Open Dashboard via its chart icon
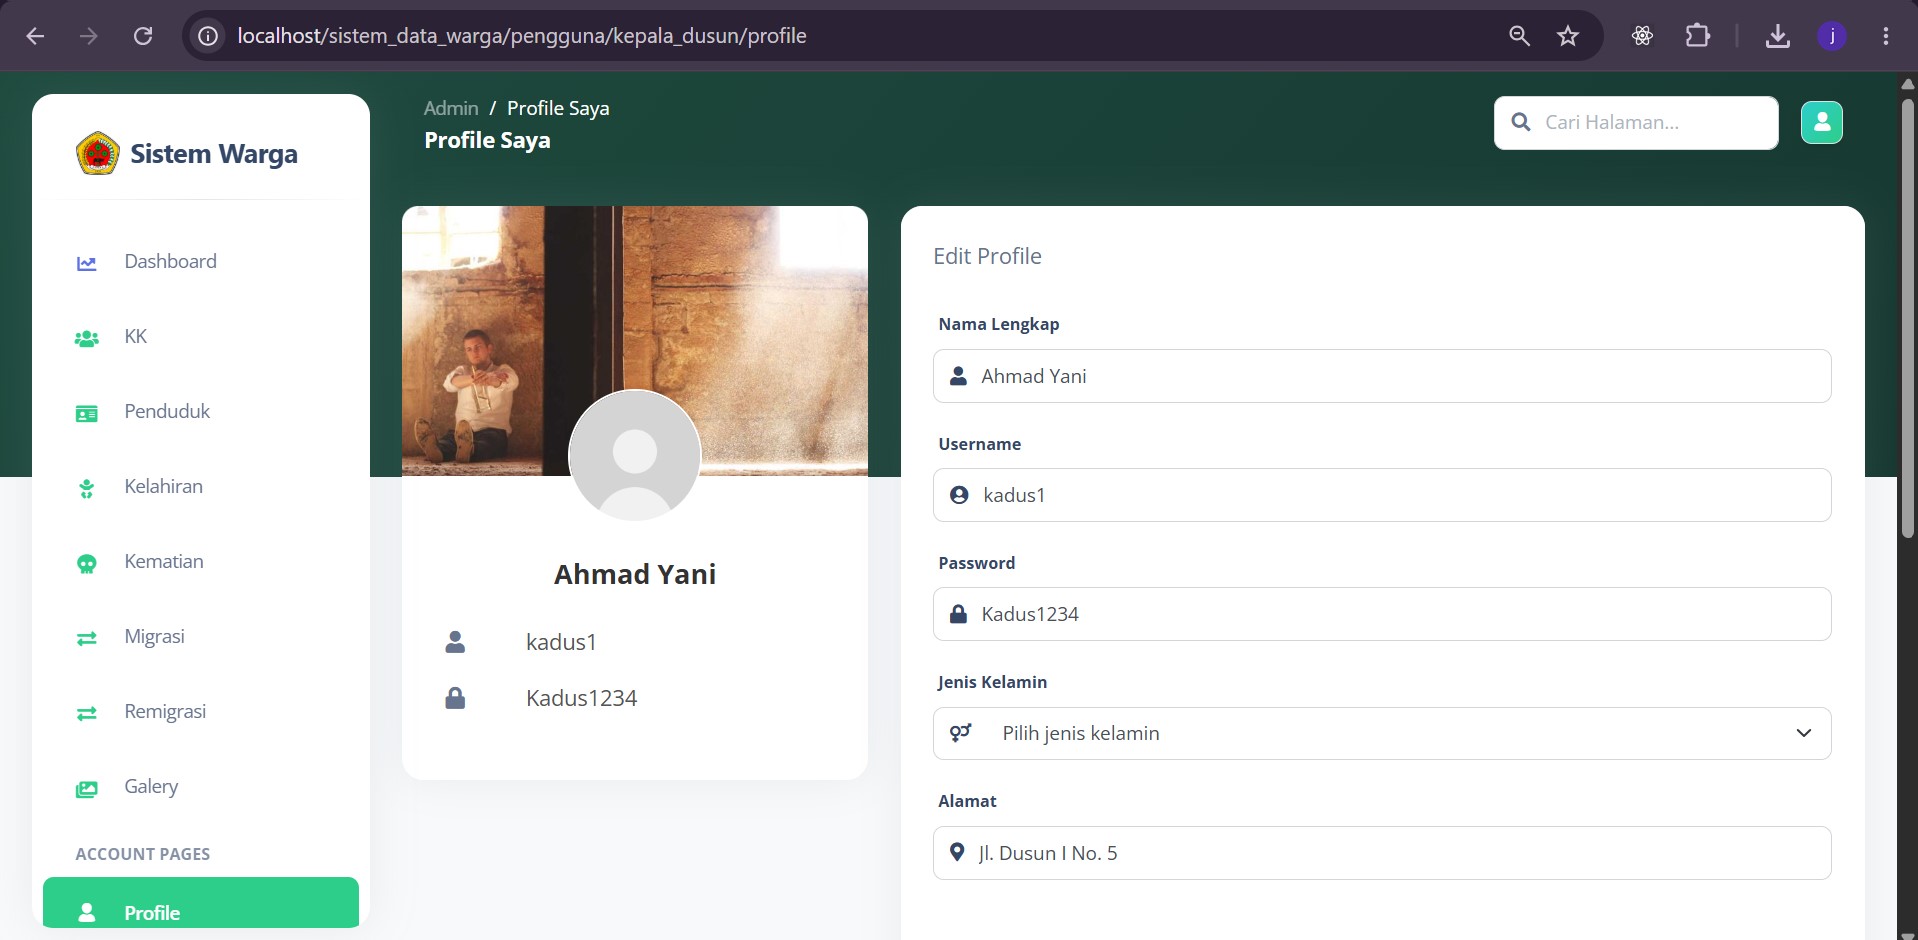The image size is (1918, 940). (87, 263)
